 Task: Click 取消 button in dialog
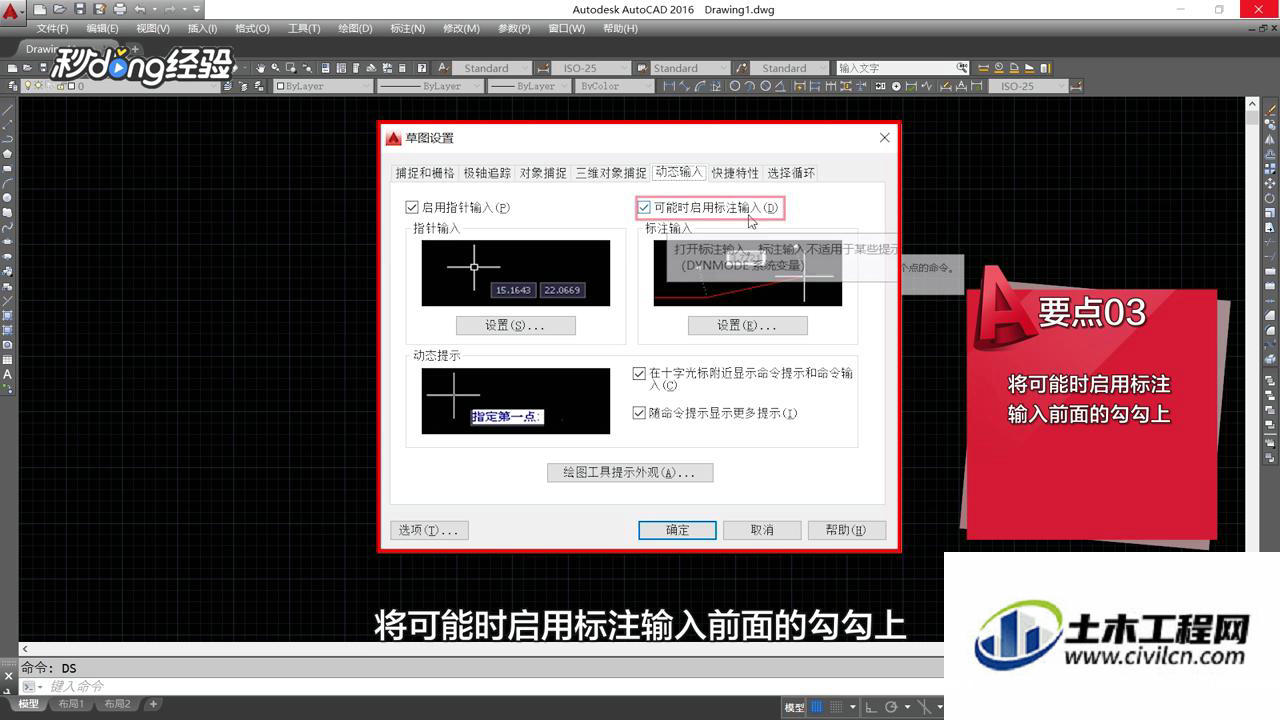[x=762, y=530]
